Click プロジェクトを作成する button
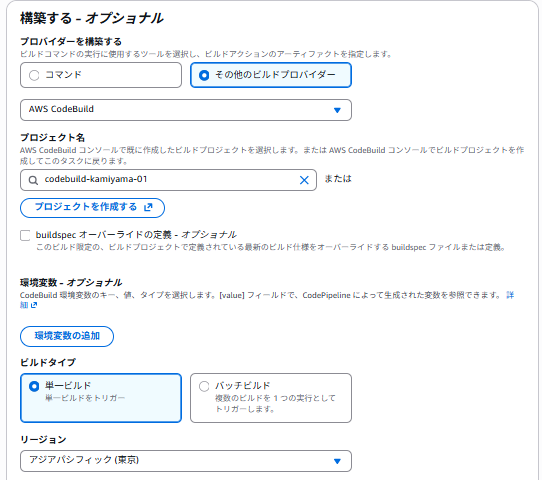 pos(92,208)
